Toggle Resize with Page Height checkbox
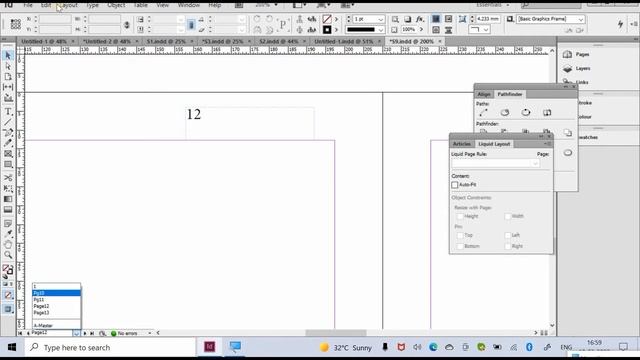640x360 pixels. click(x=460, y=216)
